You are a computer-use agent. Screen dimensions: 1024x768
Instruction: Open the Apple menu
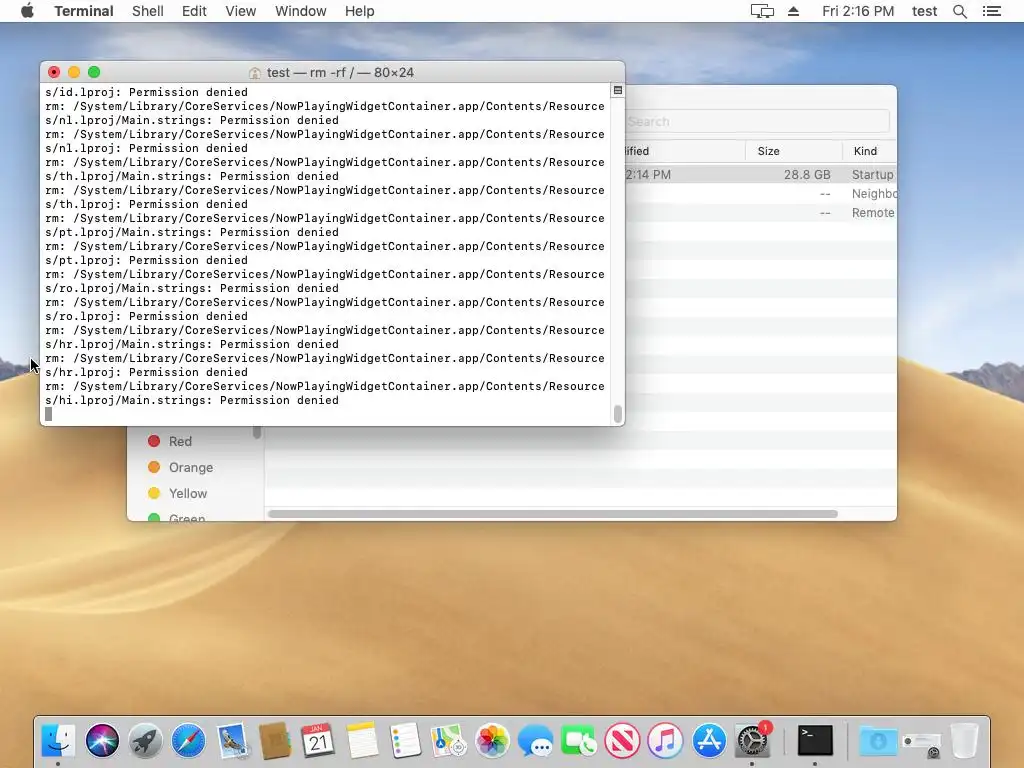[27, 11]
